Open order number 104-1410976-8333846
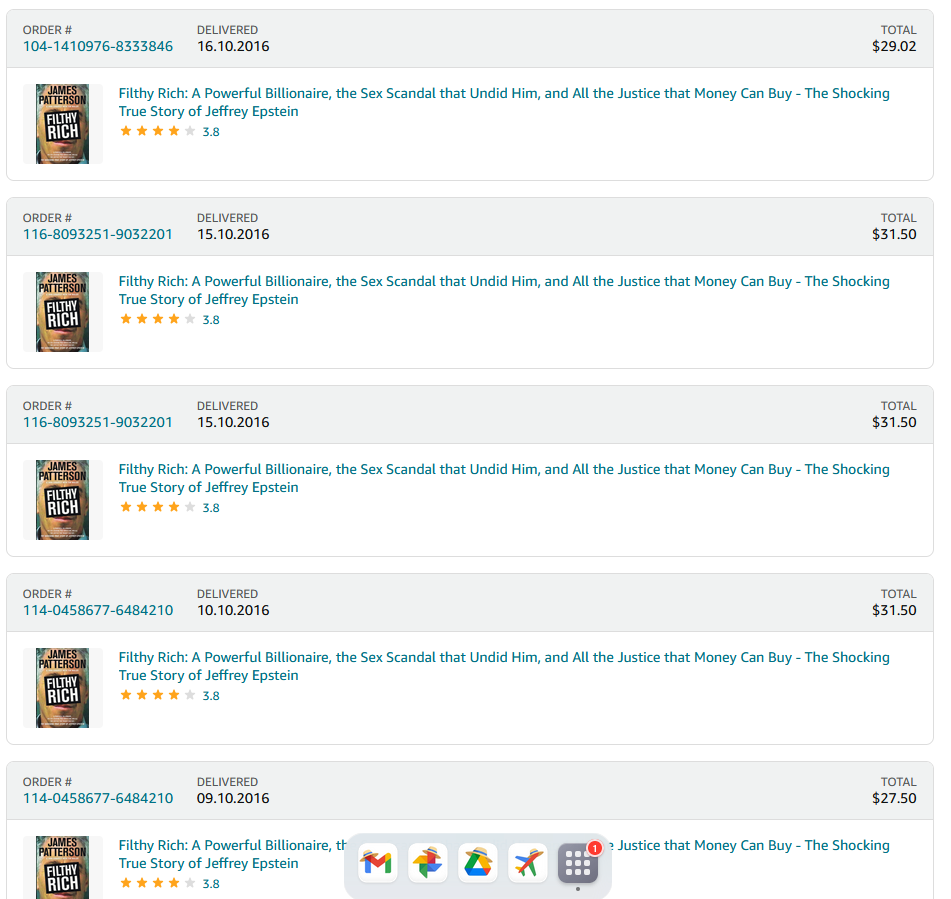The height and width of the screenshot is (899, 951). click(98, 46)
